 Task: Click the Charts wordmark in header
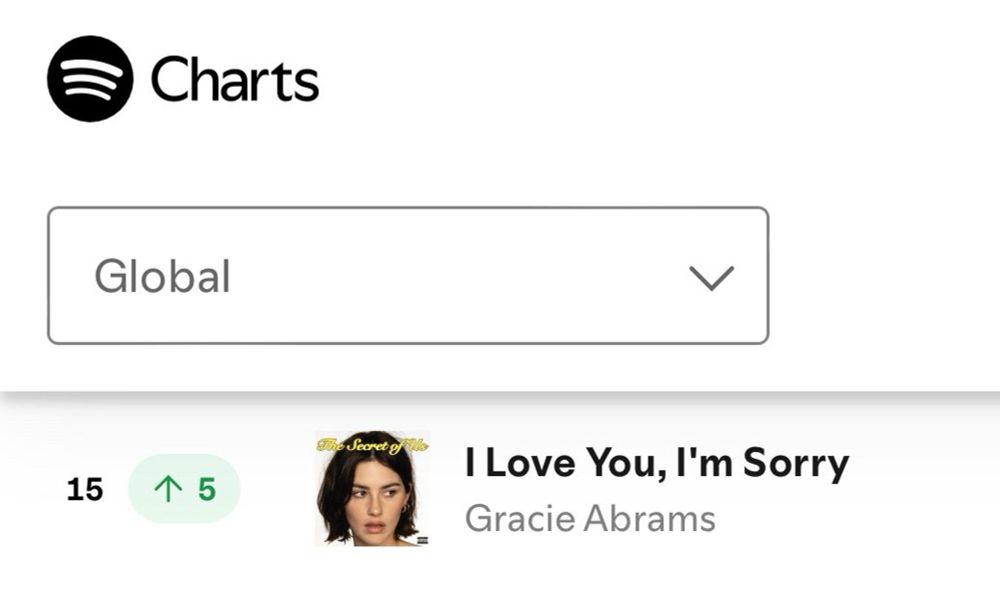(x=235, y=80)
